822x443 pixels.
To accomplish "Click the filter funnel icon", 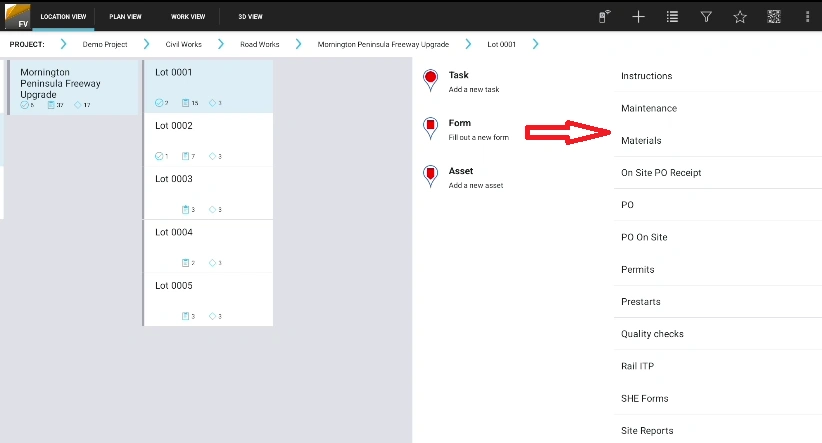I will coord(706,17).
